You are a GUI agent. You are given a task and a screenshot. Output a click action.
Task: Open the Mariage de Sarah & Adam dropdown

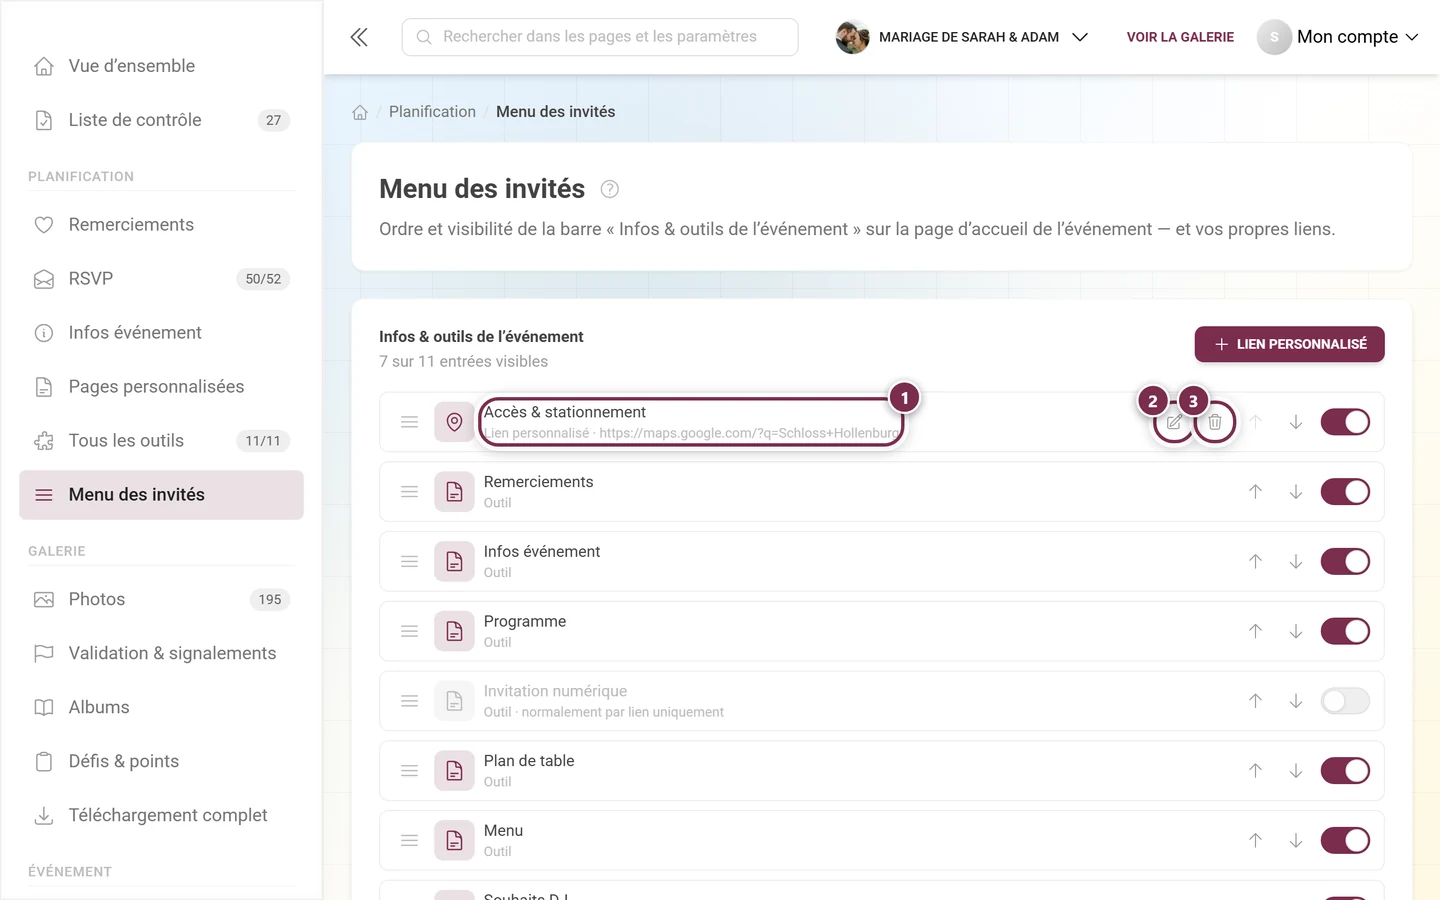(x=962, y=37)
